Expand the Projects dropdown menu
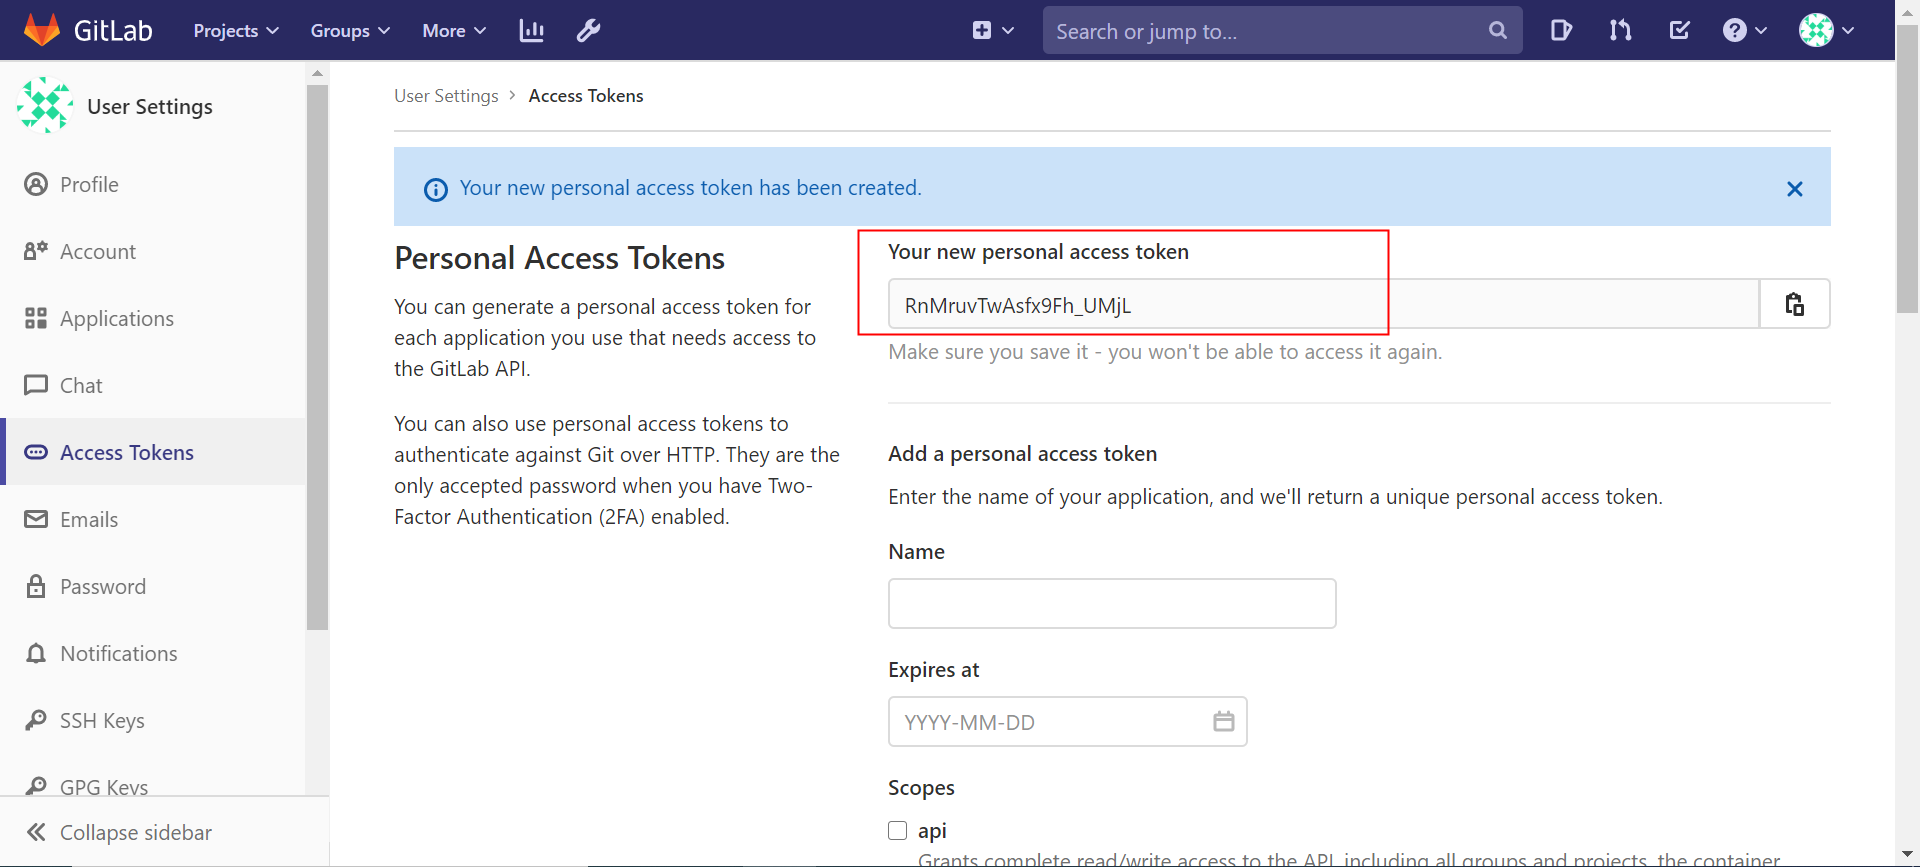 236,31
